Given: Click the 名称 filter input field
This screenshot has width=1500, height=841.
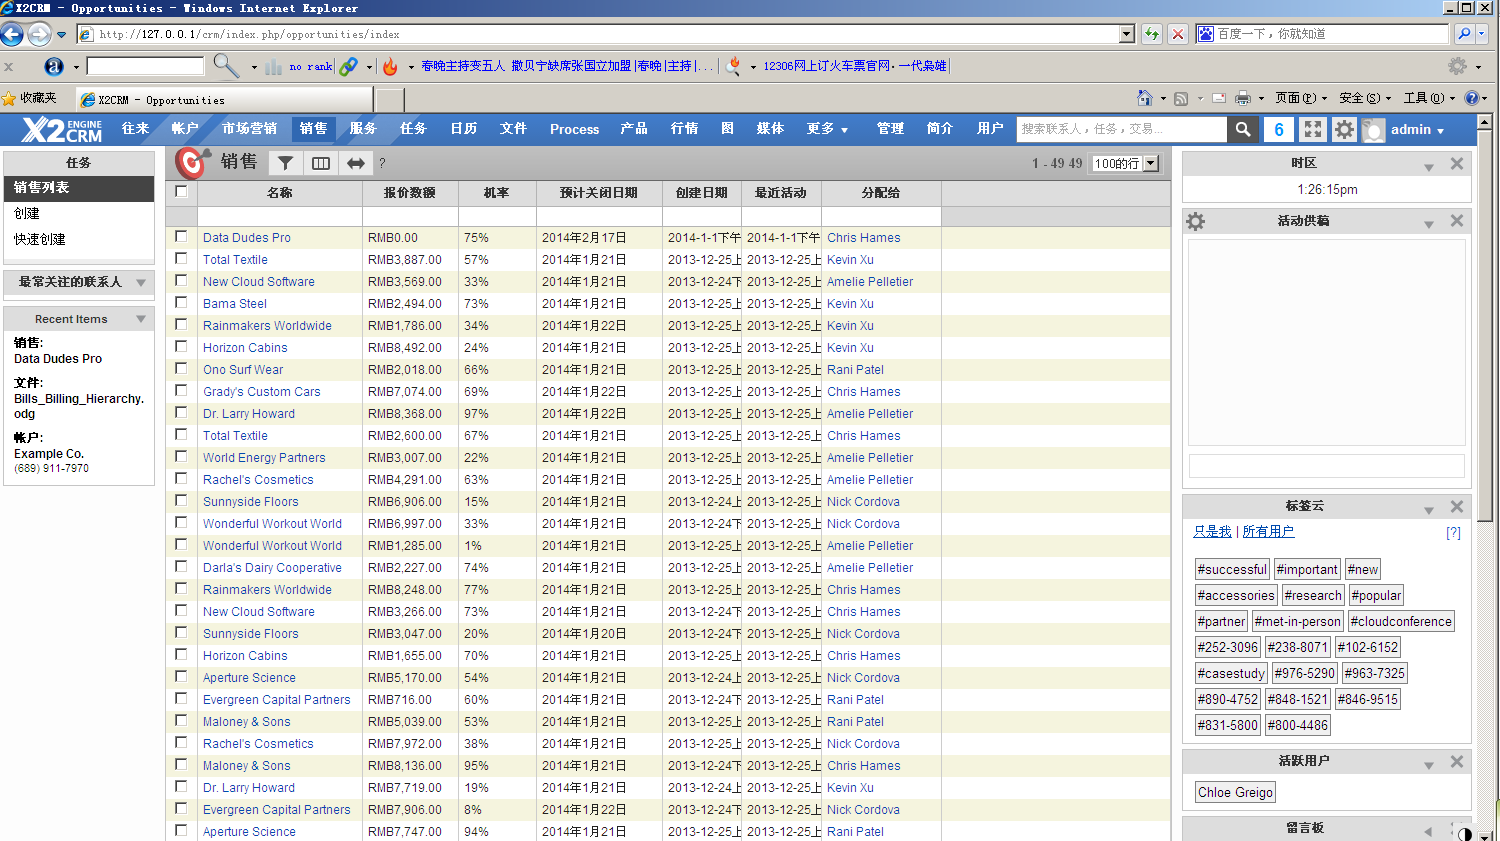Looking at the screenshot, I should pos(280,216).
